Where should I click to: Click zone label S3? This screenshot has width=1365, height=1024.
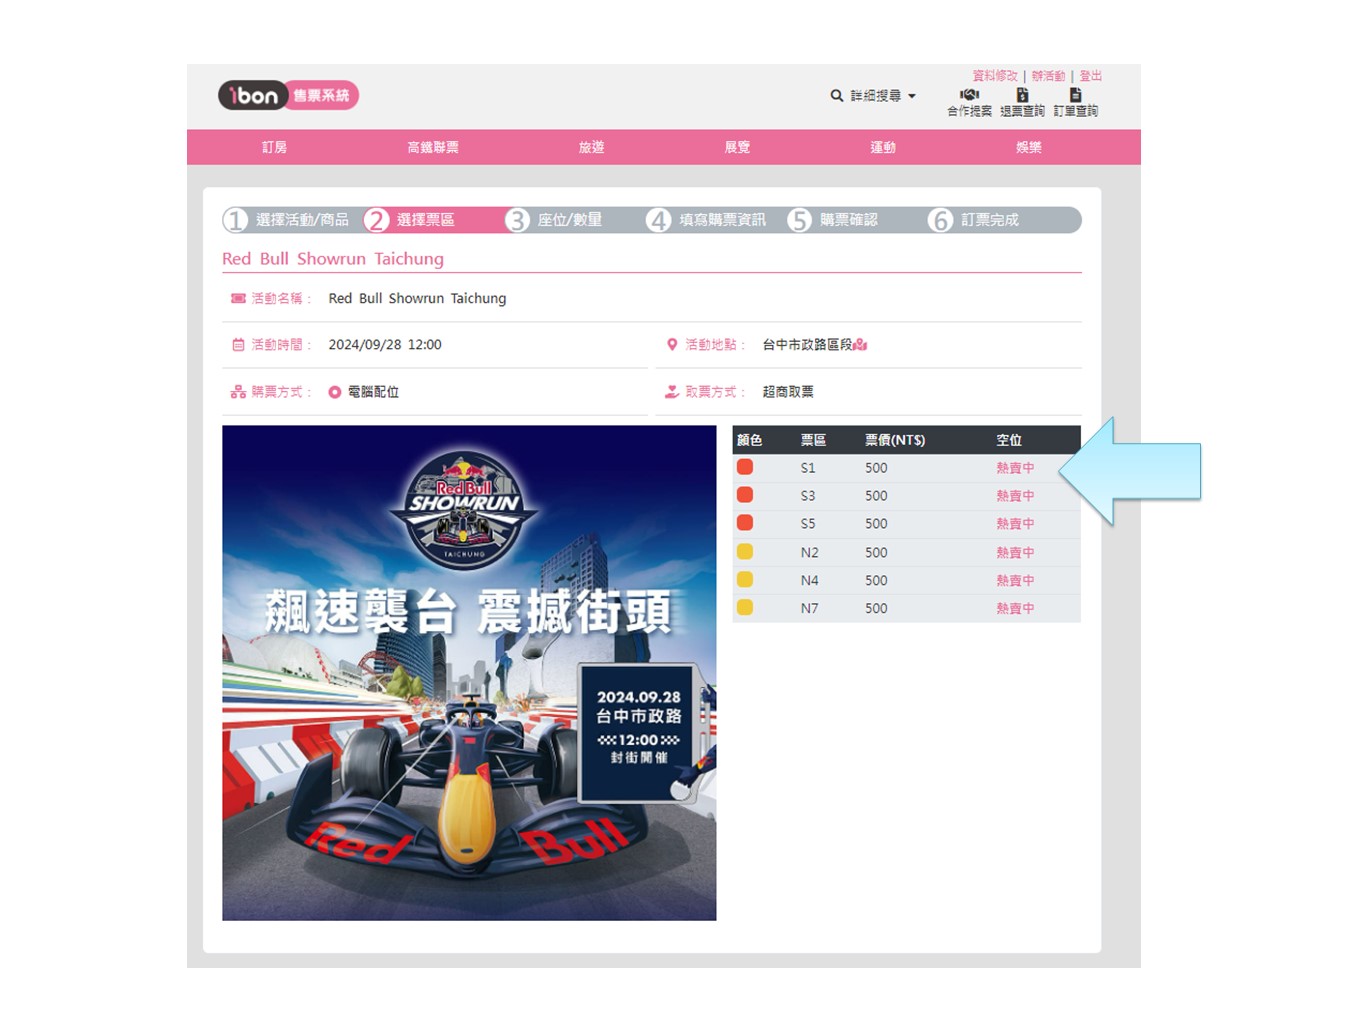pos(808,496)
